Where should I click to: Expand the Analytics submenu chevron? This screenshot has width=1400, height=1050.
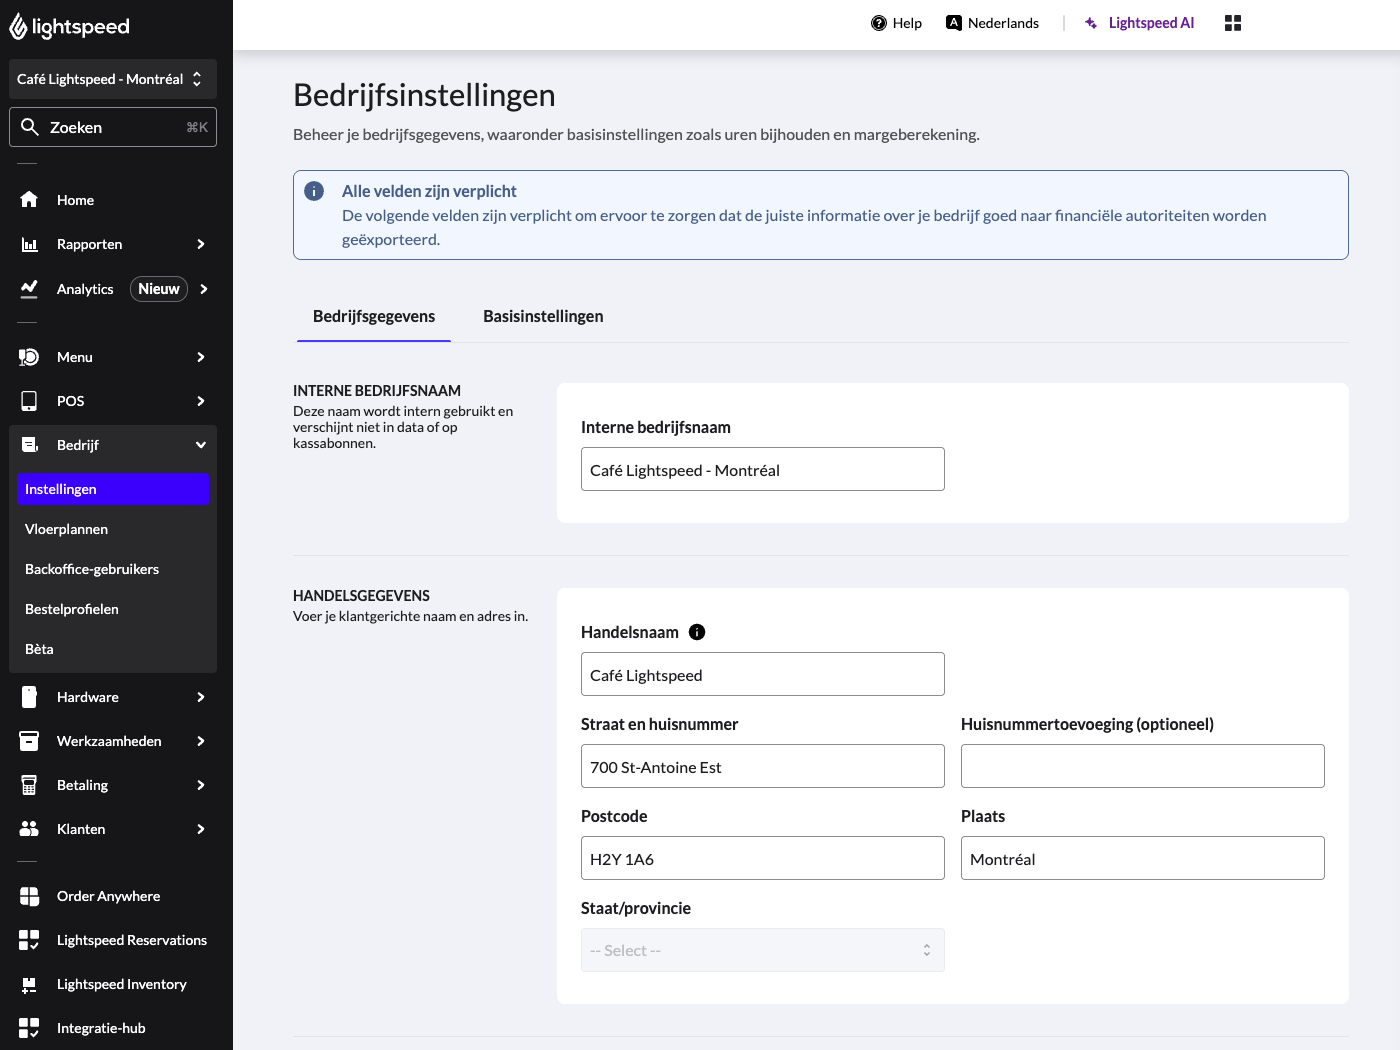(x=204, y=289)
